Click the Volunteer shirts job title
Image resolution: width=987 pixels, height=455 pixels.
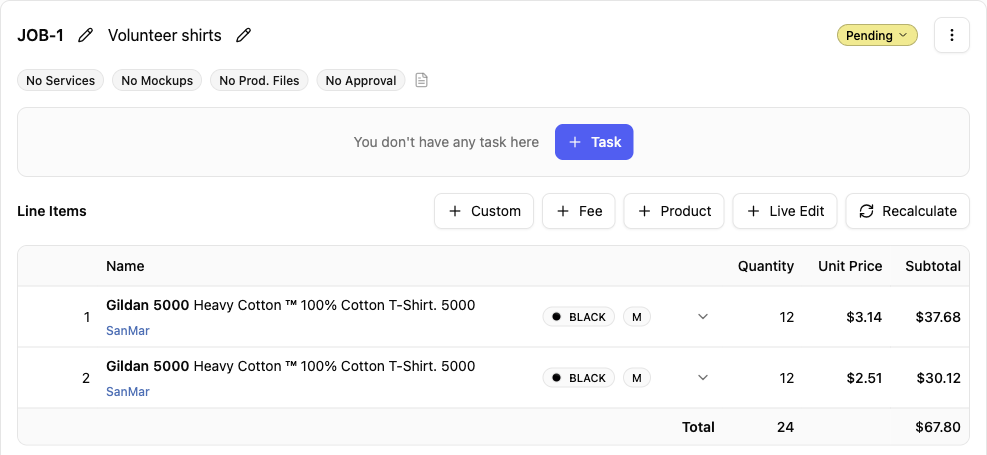coord(164,35)
